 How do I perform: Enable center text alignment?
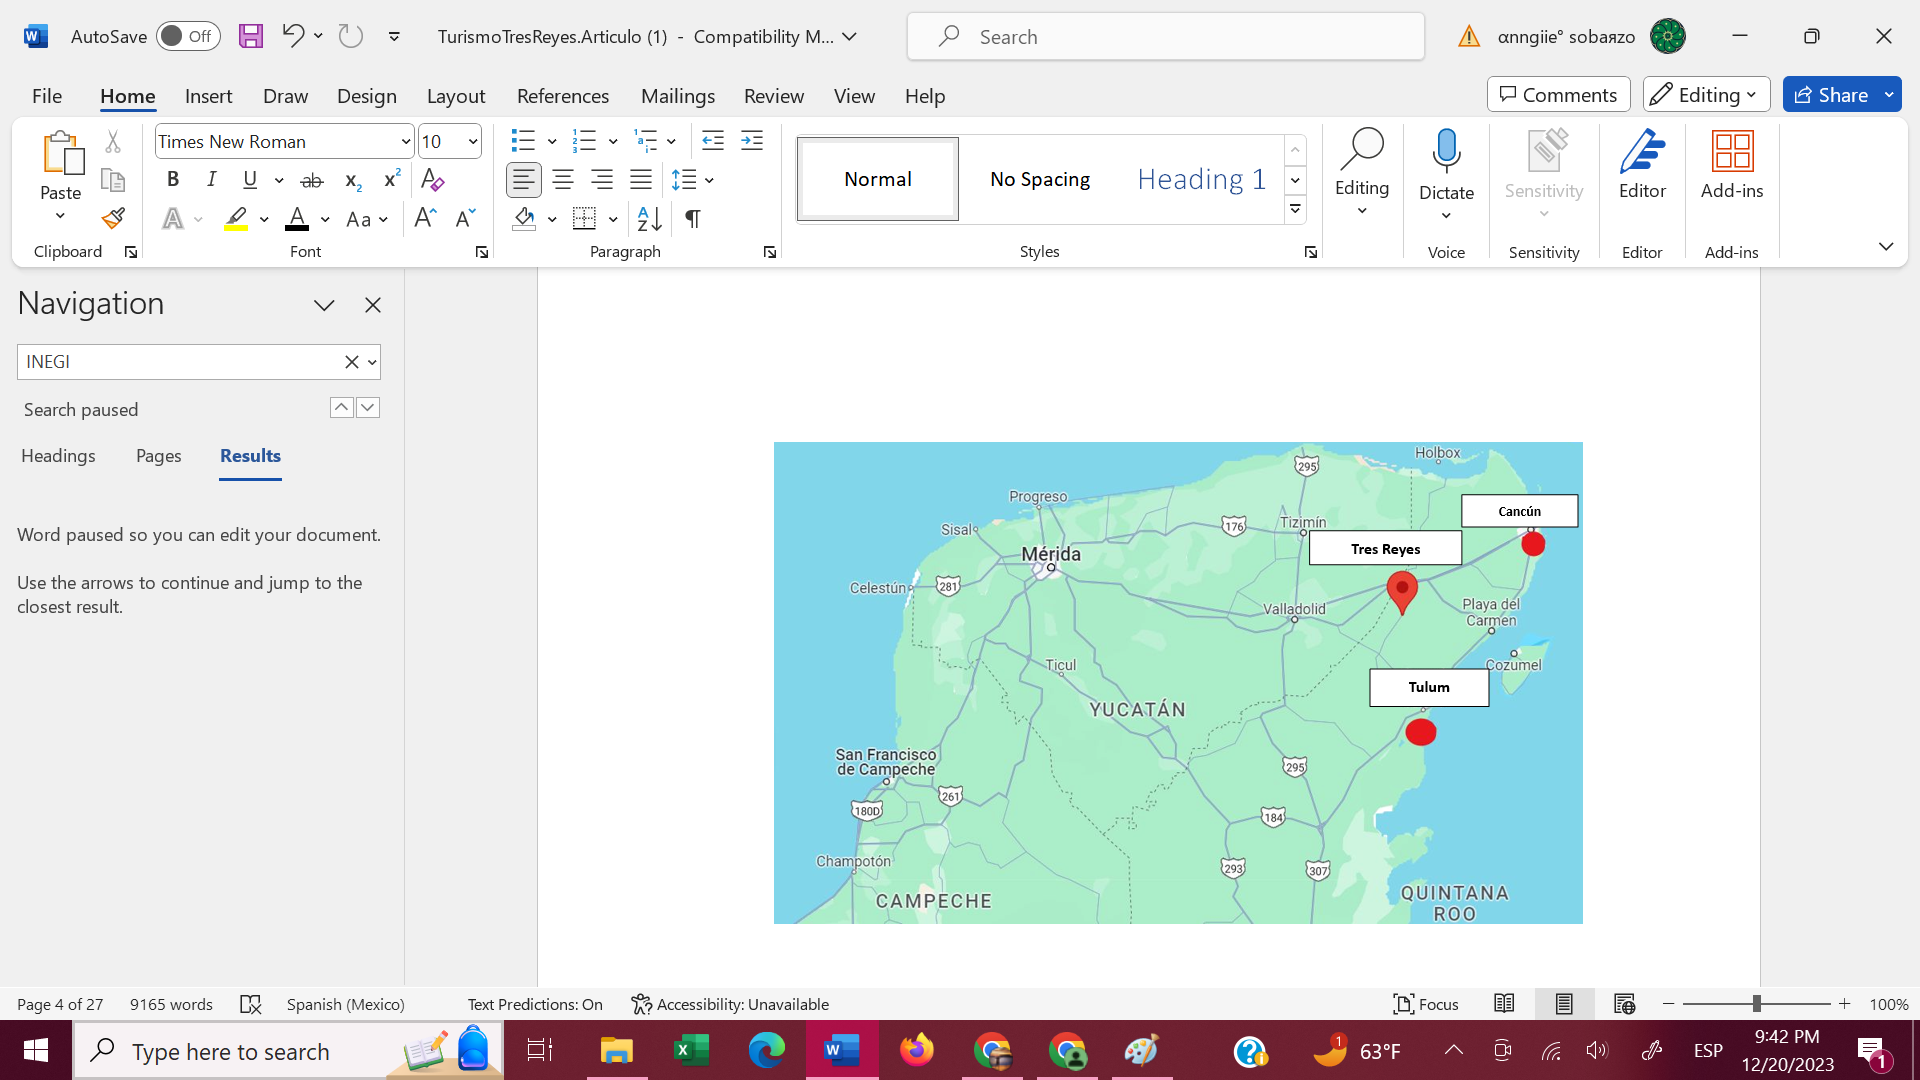tap(563, 180)
